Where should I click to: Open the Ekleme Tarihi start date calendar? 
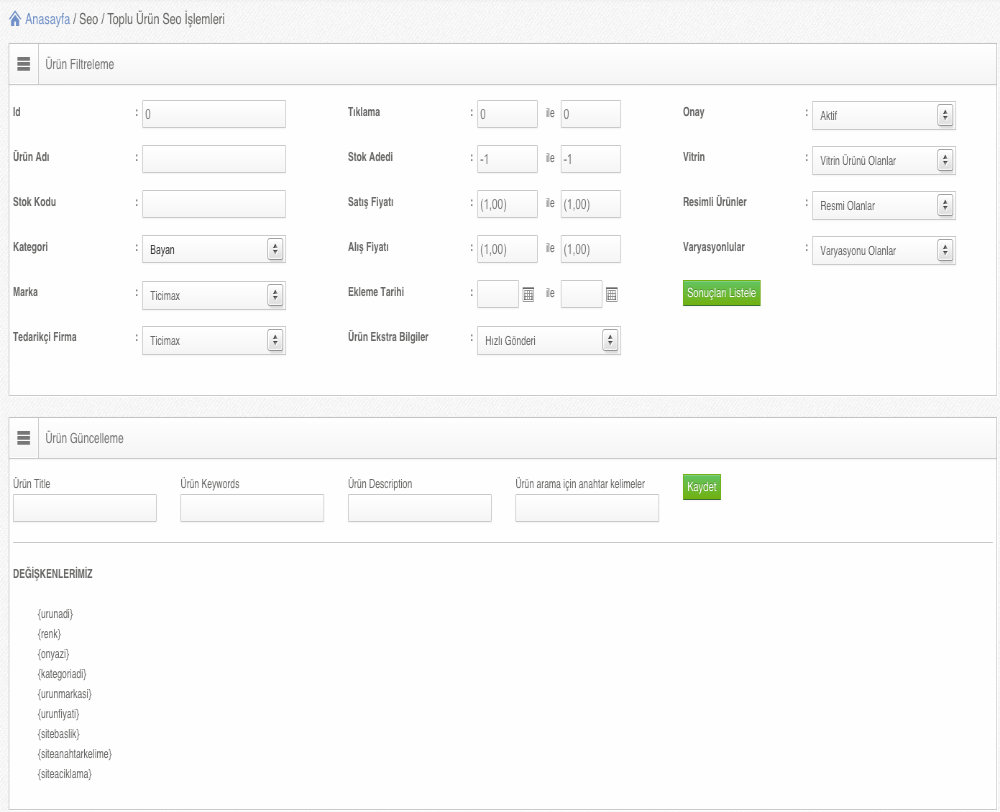pyautogui.click(x=529, y=295)
